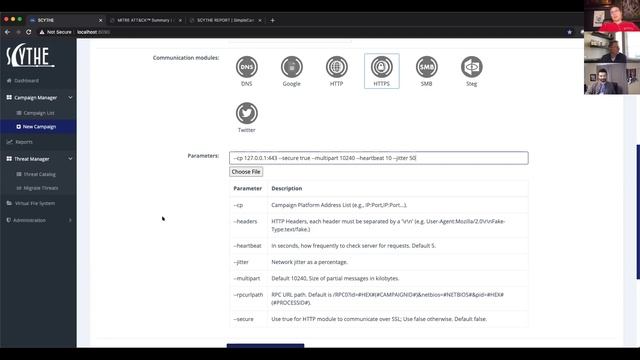Click the Dashboard home icon
Screen dimensions: 640x360
point(9,81)
